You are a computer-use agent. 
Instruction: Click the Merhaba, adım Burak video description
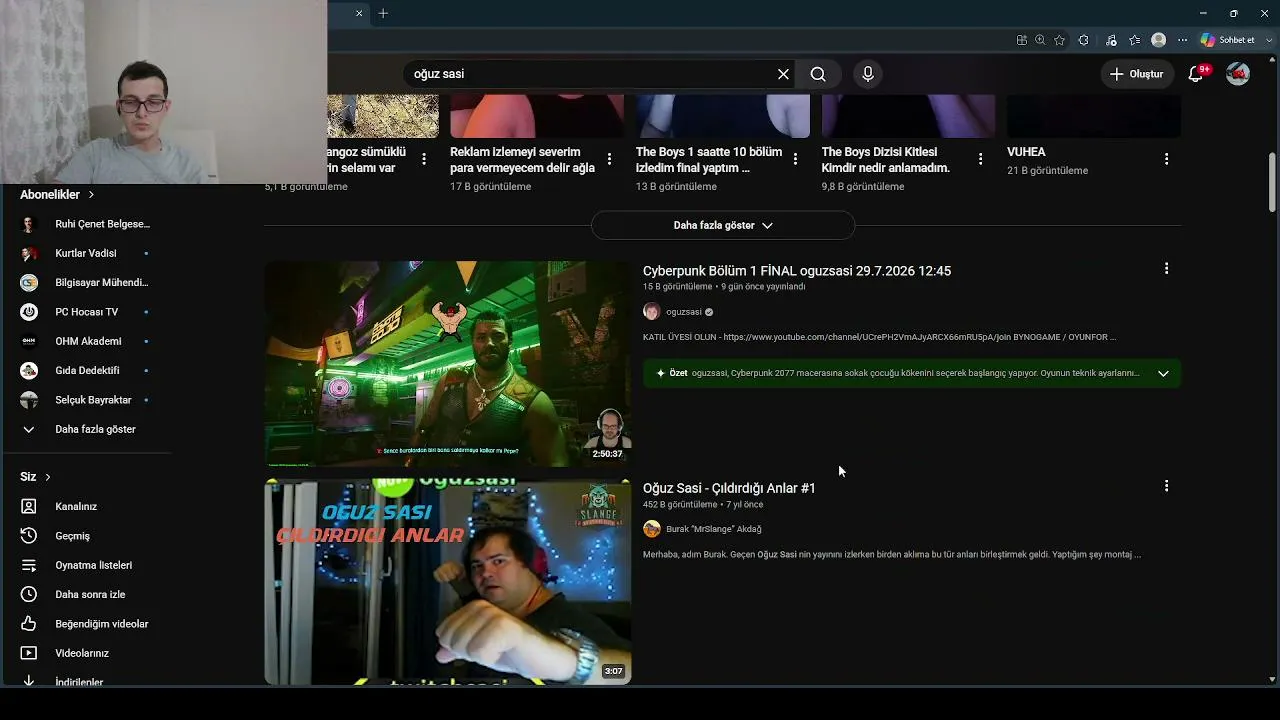[892, 555]
